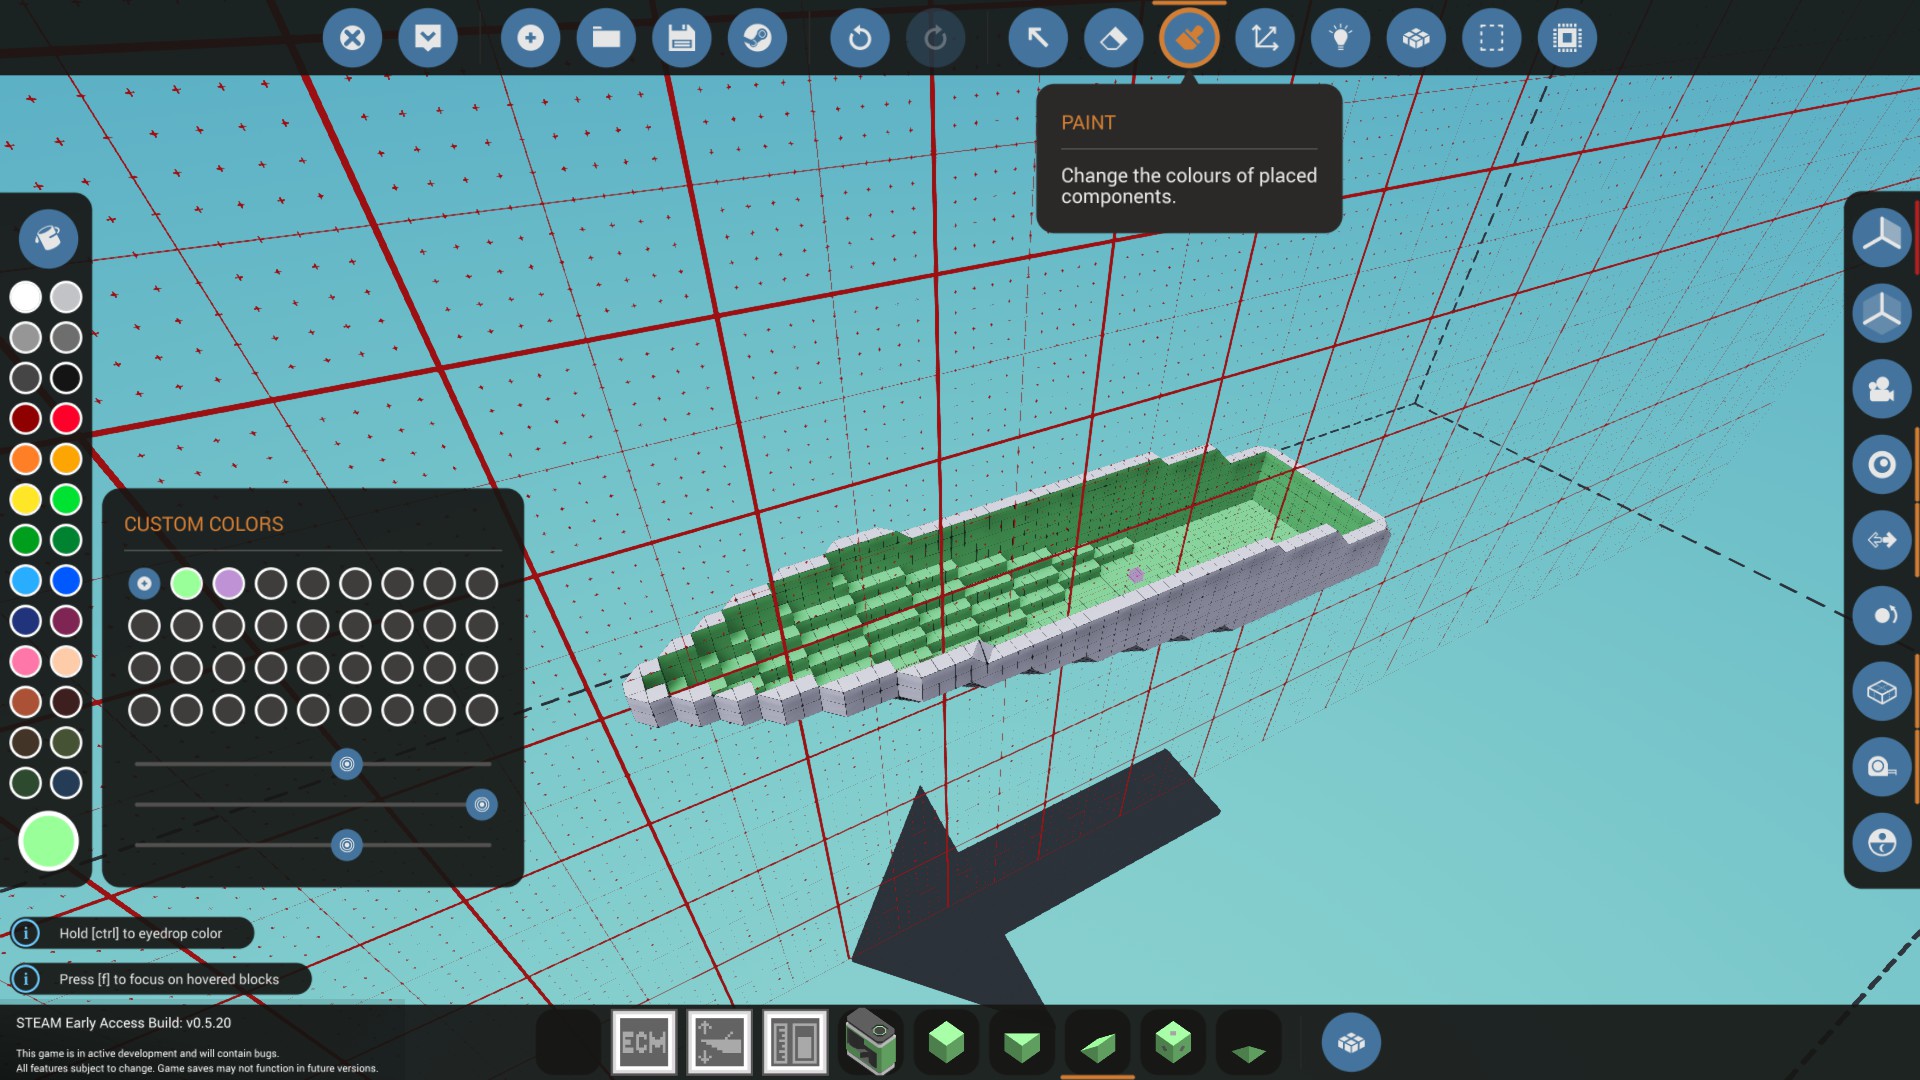Add new custom color with plus button
This screenshot has width=1920, height=1080.
(144, 584)
